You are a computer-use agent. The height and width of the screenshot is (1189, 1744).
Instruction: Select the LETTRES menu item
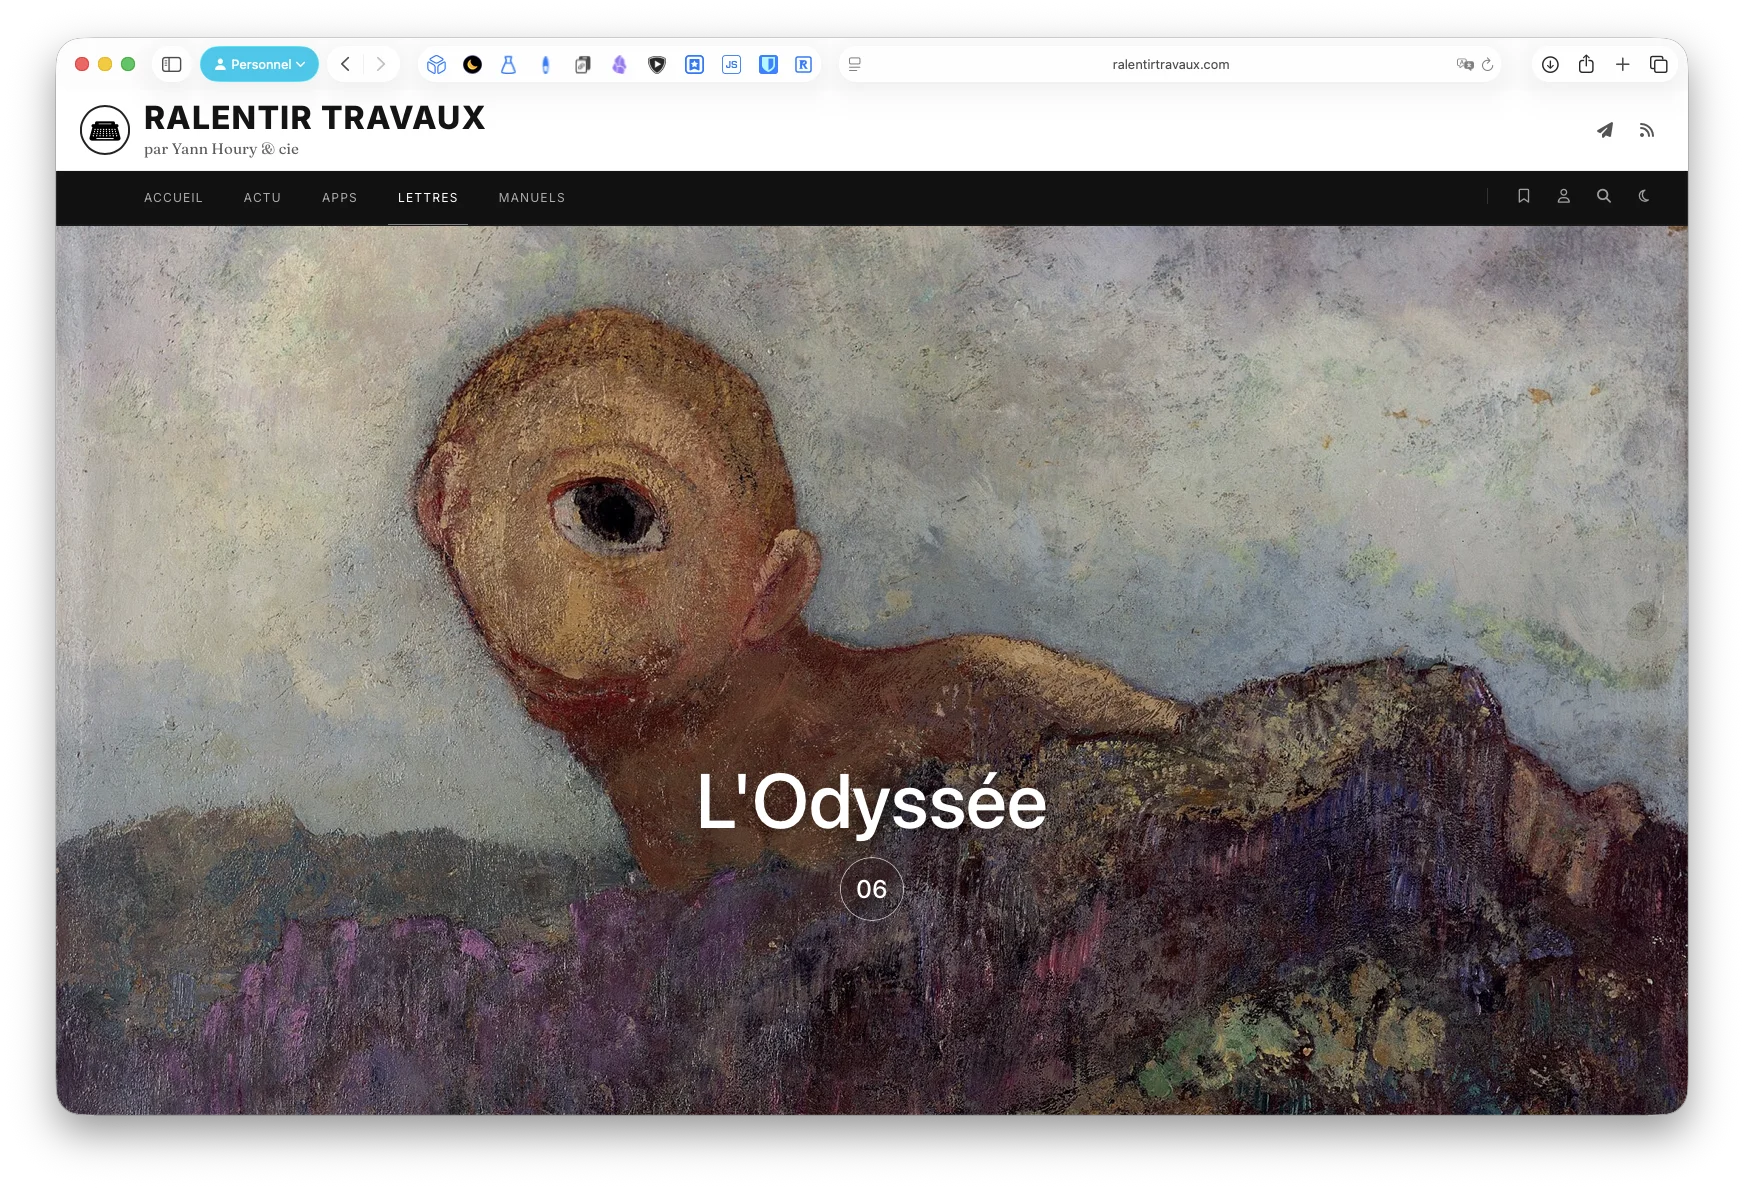click(428, 198)
